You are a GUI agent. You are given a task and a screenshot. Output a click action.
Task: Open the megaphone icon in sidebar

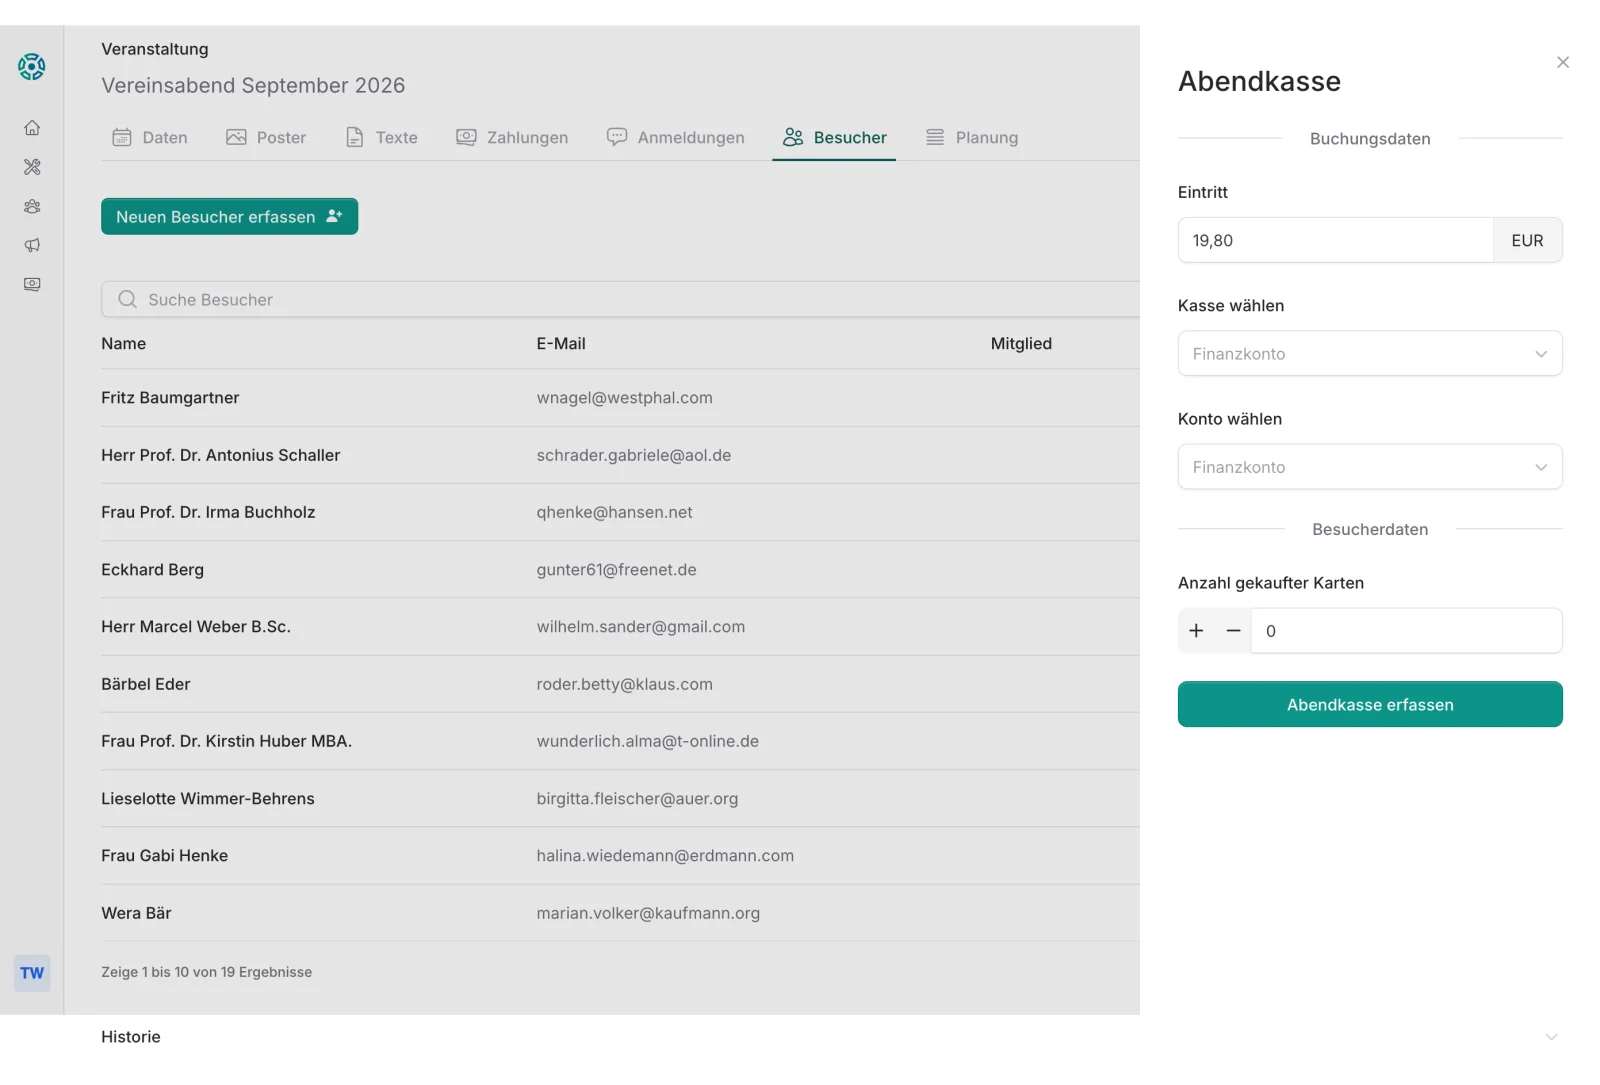pyautogui.click(x=32, y=245)
